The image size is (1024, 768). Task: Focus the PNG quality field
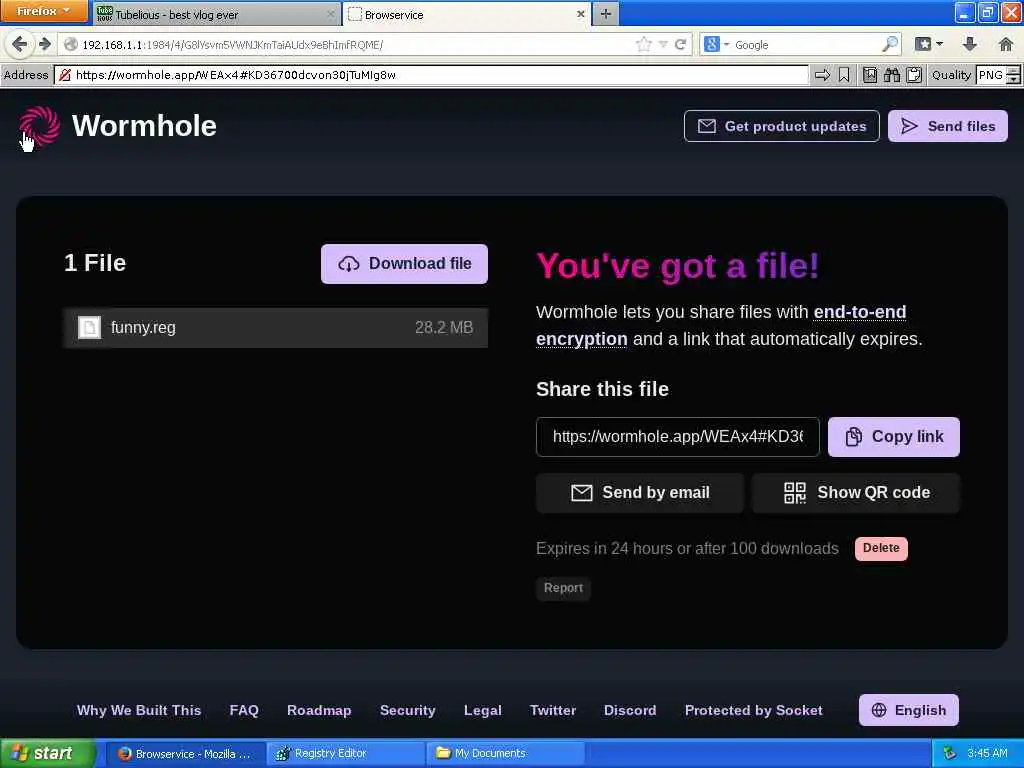tap(991, 75)
